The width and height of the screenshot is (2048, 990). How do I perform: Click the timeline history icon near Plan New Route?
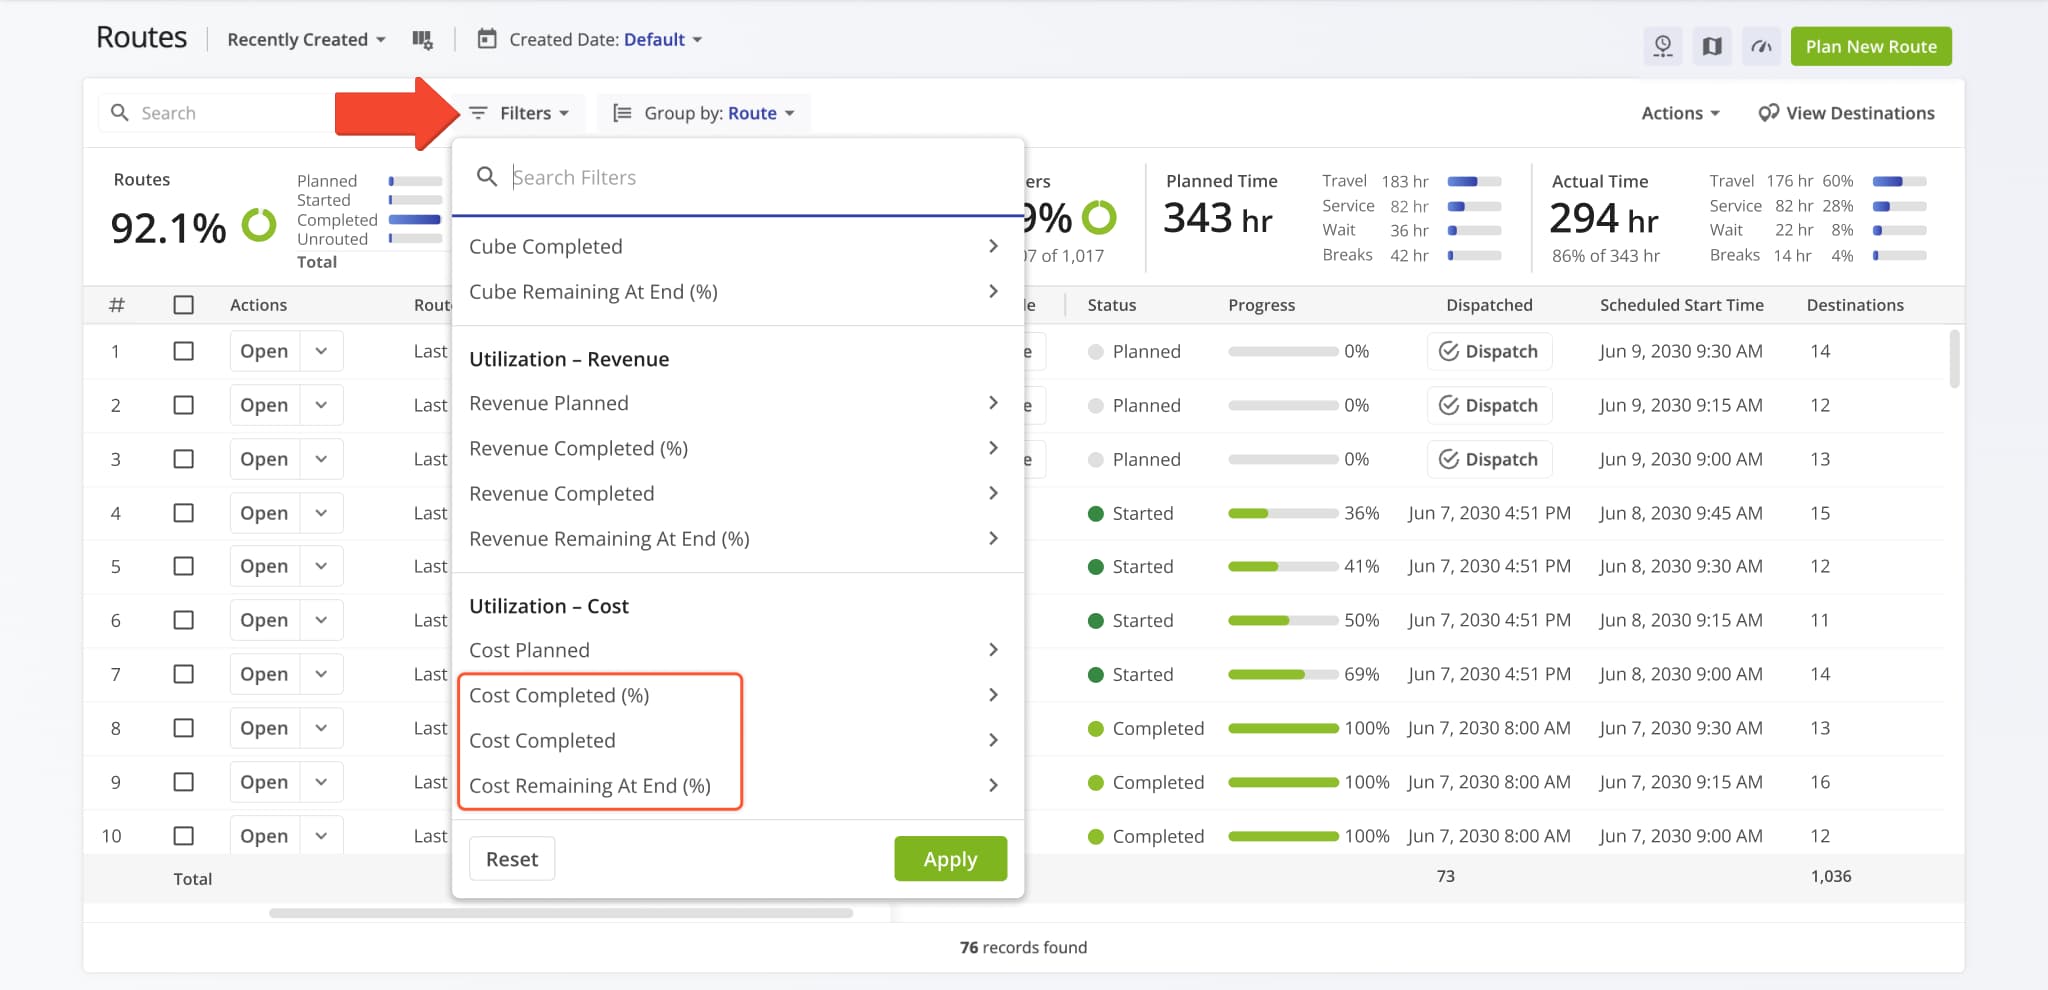[1663, 46]
